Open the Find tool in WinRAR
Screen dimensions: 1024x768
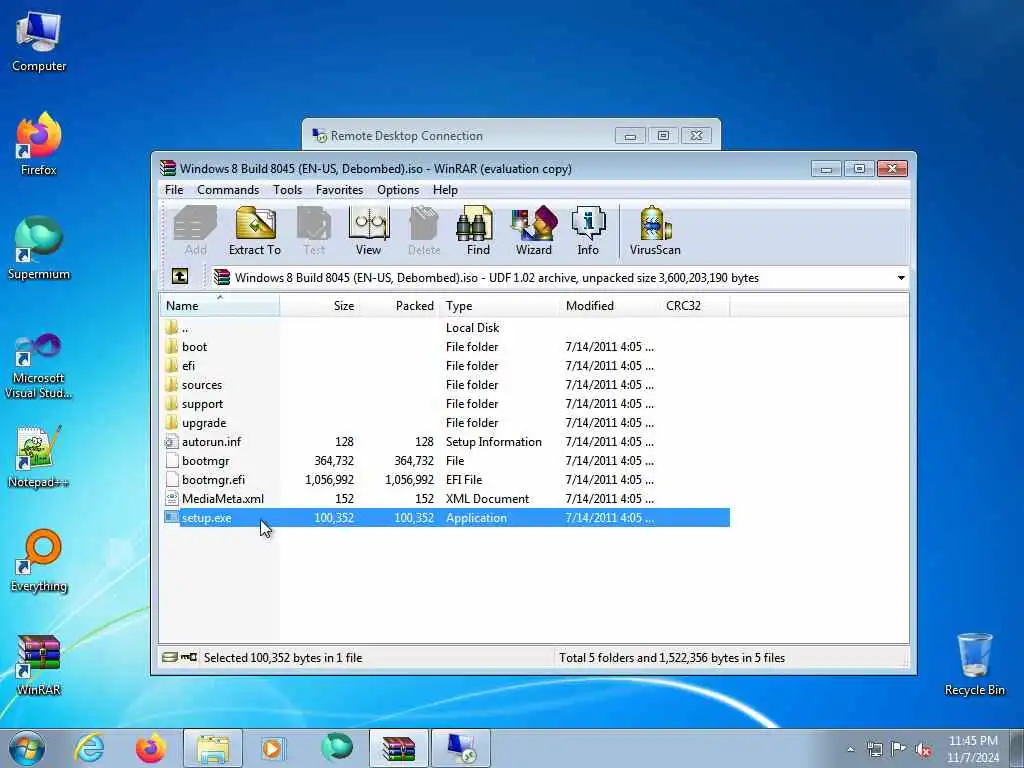[x=477, y=231]
